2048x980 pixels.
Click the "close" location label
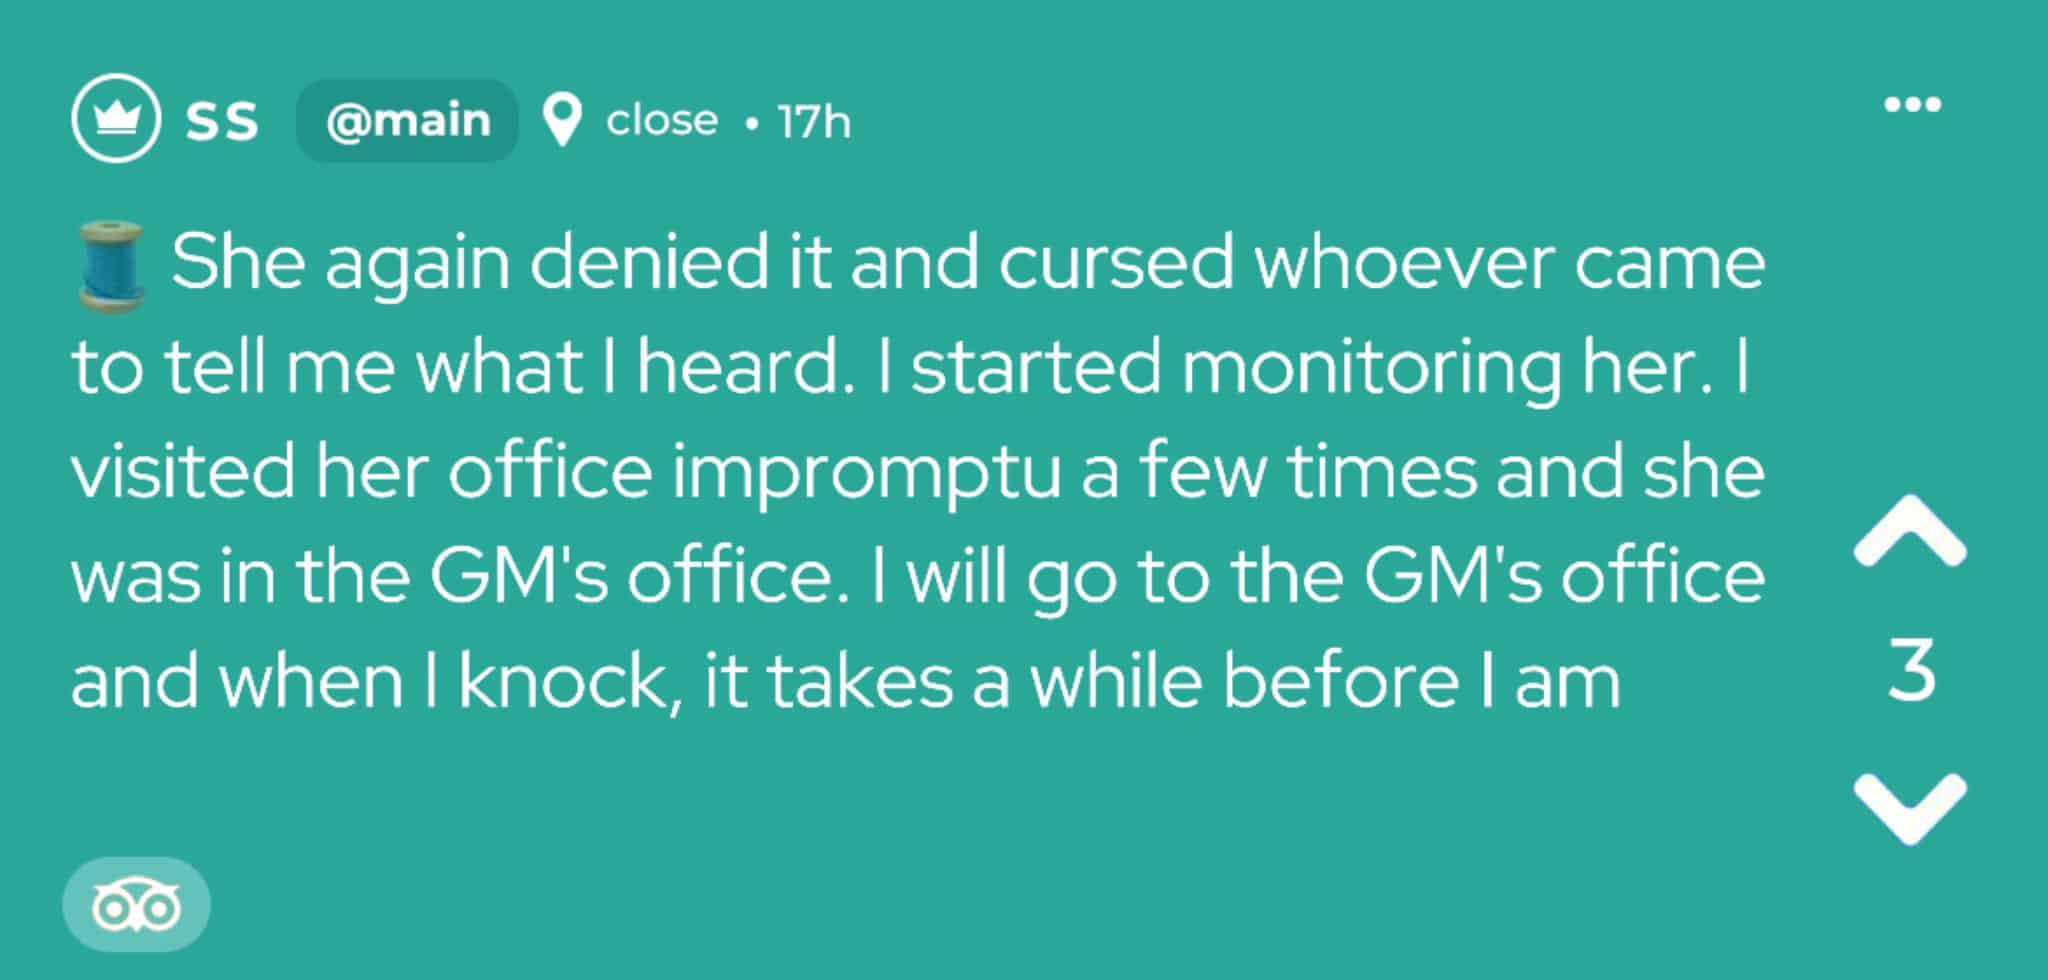662,121
